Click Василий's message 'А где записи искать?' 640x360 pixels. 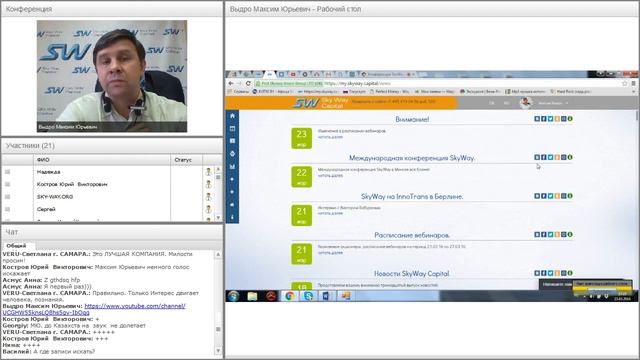point(64,351)
